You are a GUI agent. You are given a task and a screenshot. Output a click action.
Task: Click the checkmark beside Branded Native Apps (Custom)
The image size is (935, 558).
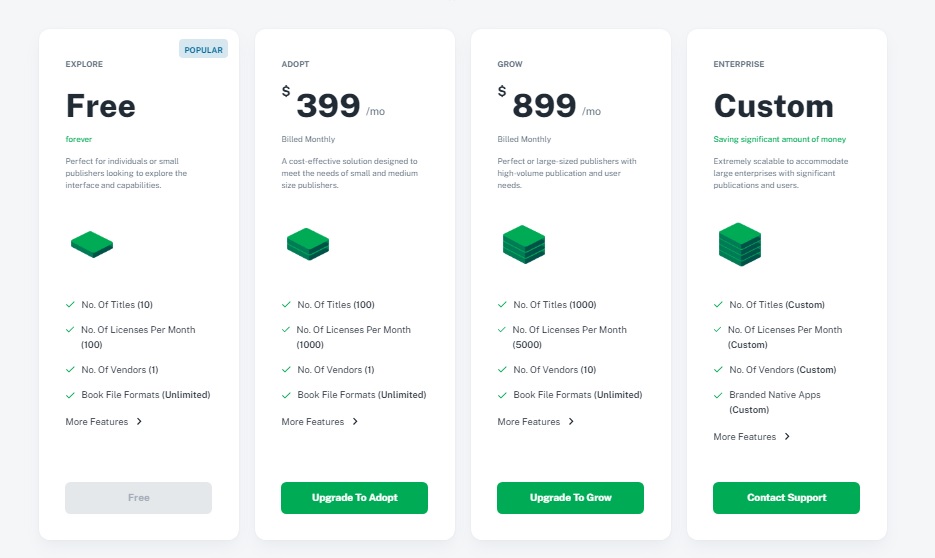(x=717, y=395)
